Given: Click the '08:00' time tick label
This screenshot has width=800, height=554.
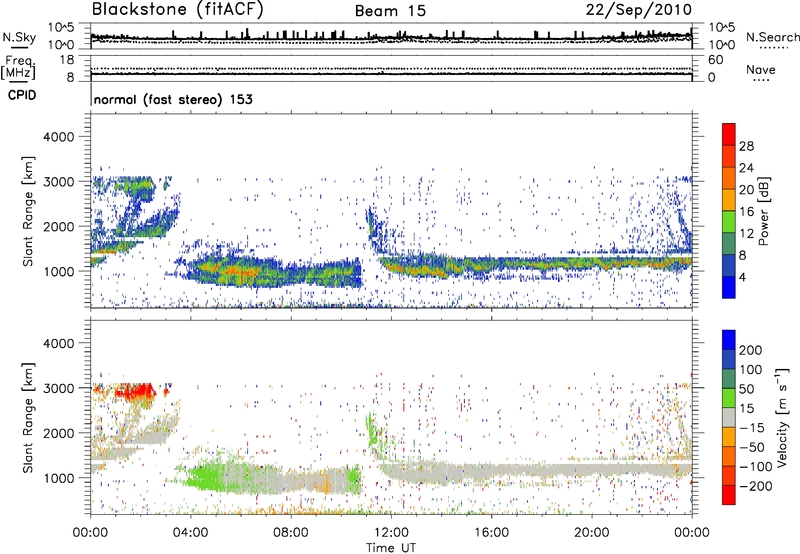Looking at the screenshot, I should coord(291,533).
